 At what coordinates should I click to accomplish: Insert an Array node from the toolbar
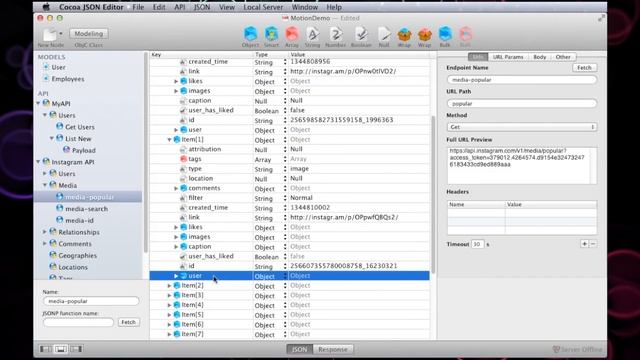point(292,34)
